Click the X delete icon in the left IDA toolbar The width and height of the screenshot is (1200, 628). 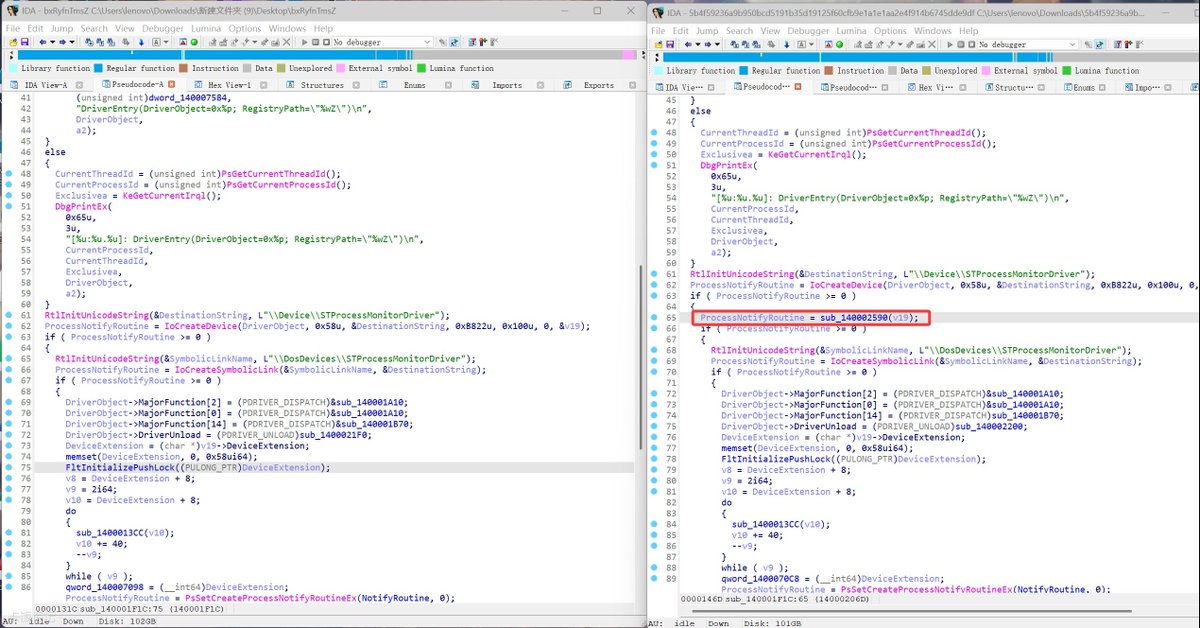pos(286,42)
